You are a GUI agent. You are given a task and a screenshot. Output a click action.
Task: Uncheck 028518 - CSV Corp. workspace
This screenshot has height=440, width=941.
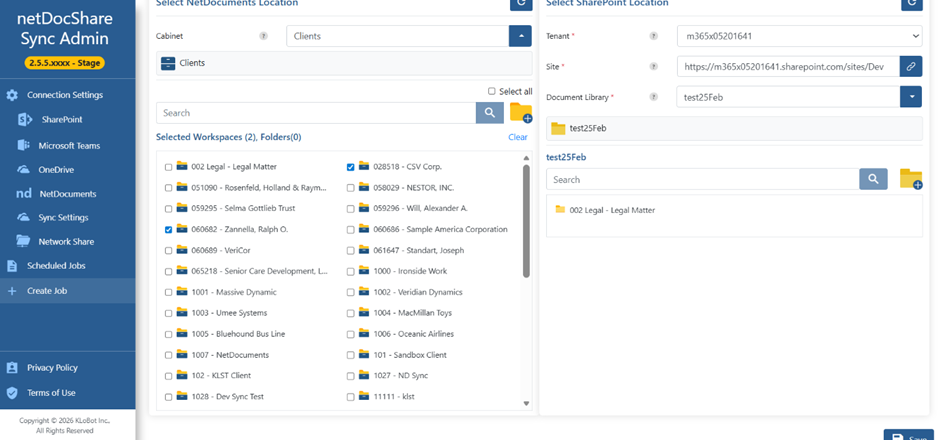[x=350, y=167]
